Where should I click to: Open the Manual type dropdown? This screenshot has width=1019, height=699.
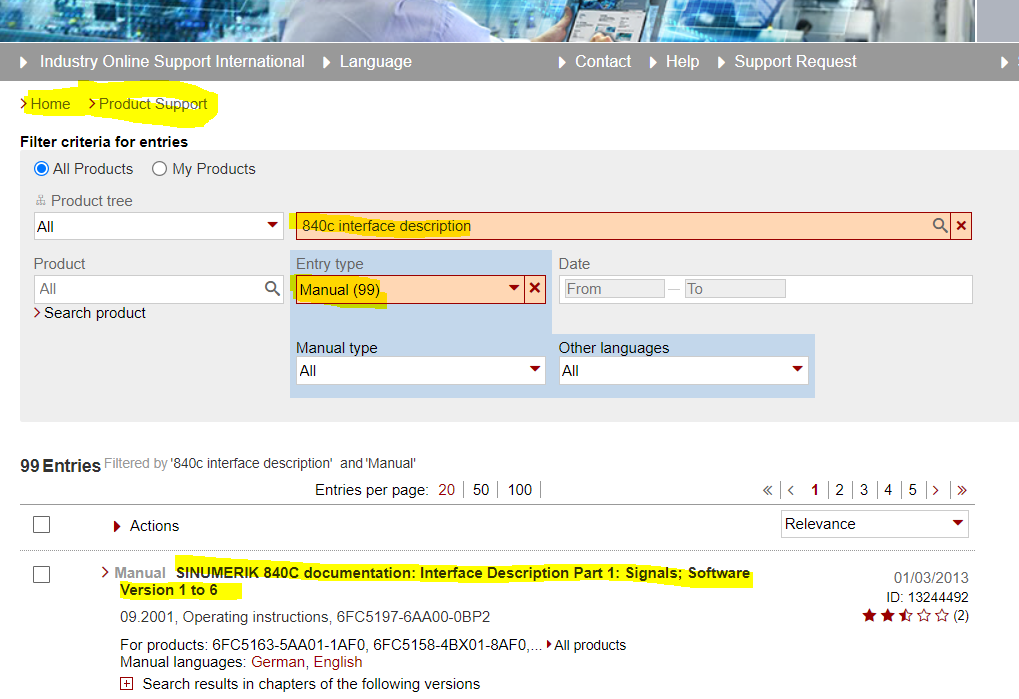coord(420,370)
